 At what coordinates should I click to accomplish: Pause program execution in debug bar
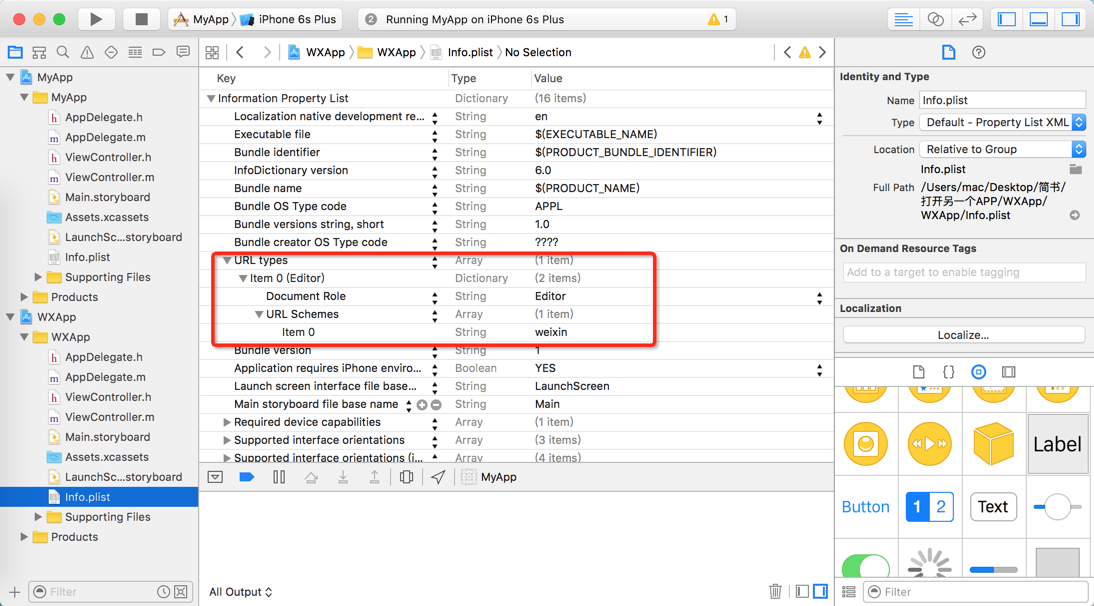tap(279, 477)
